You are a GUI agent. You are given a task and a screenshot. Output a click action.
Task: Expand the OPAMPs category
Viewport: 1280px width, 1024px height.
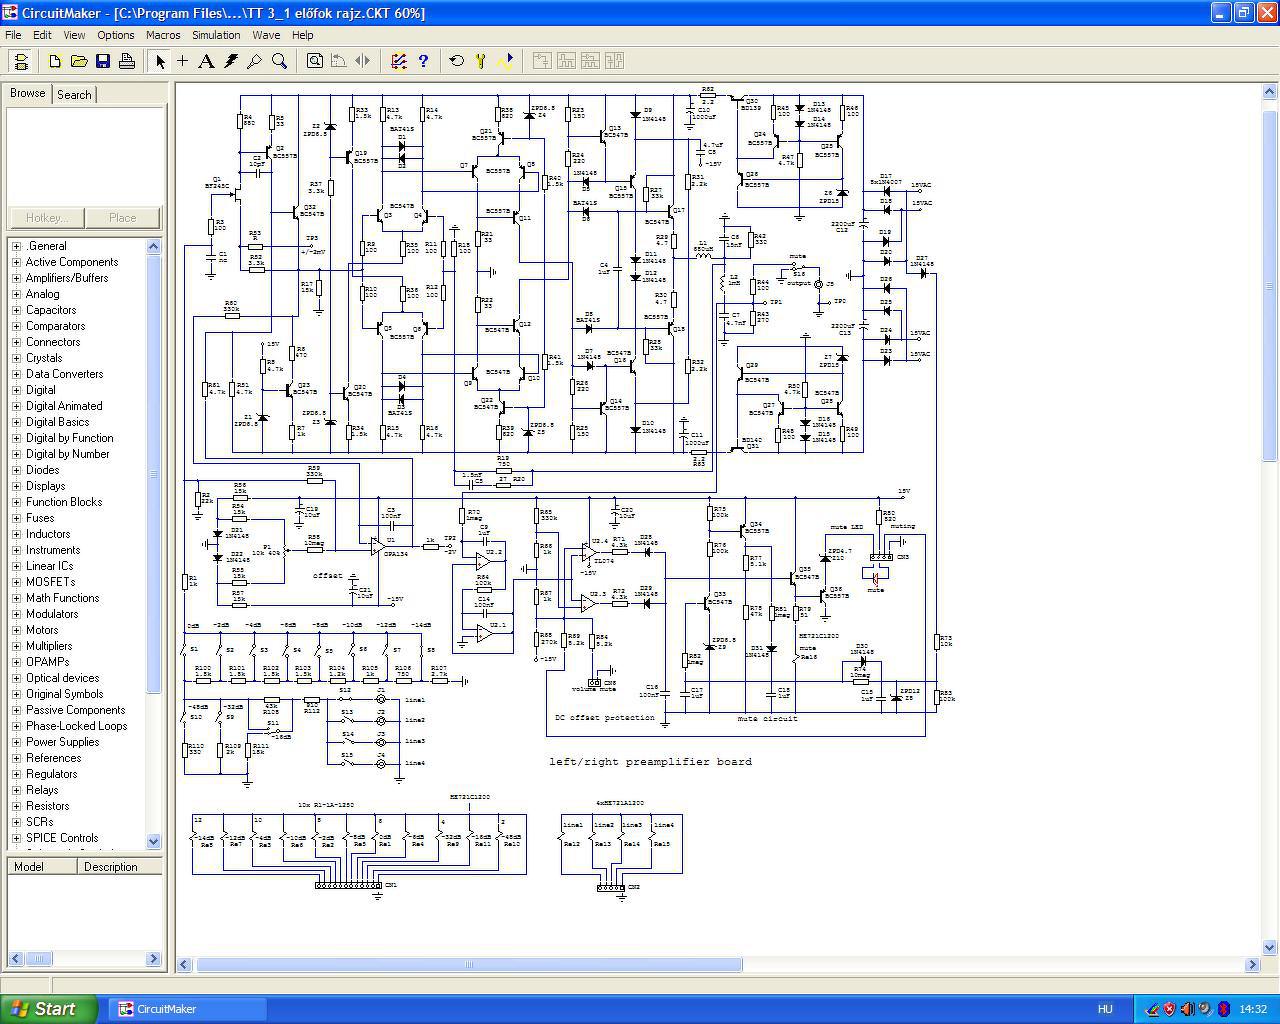[16, 662]
